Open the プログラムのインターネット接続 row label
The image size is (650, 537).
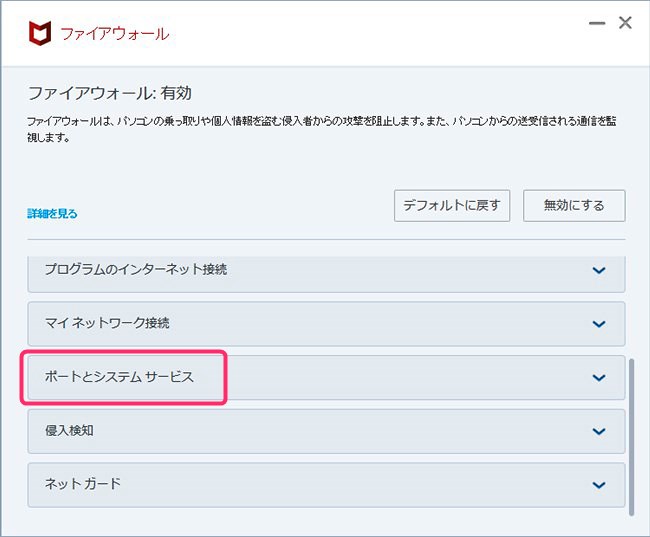[136, 269]
